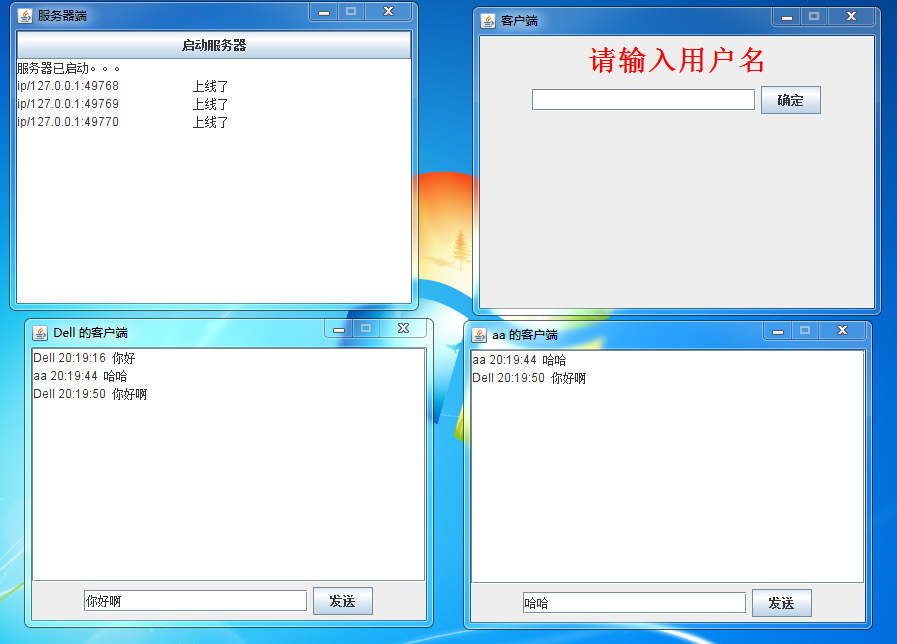Select message Dell 20:19:16 你好 in Dell window
Image resolution: width=897 pixels, height=644 pixels.
(x=84, y=358)
